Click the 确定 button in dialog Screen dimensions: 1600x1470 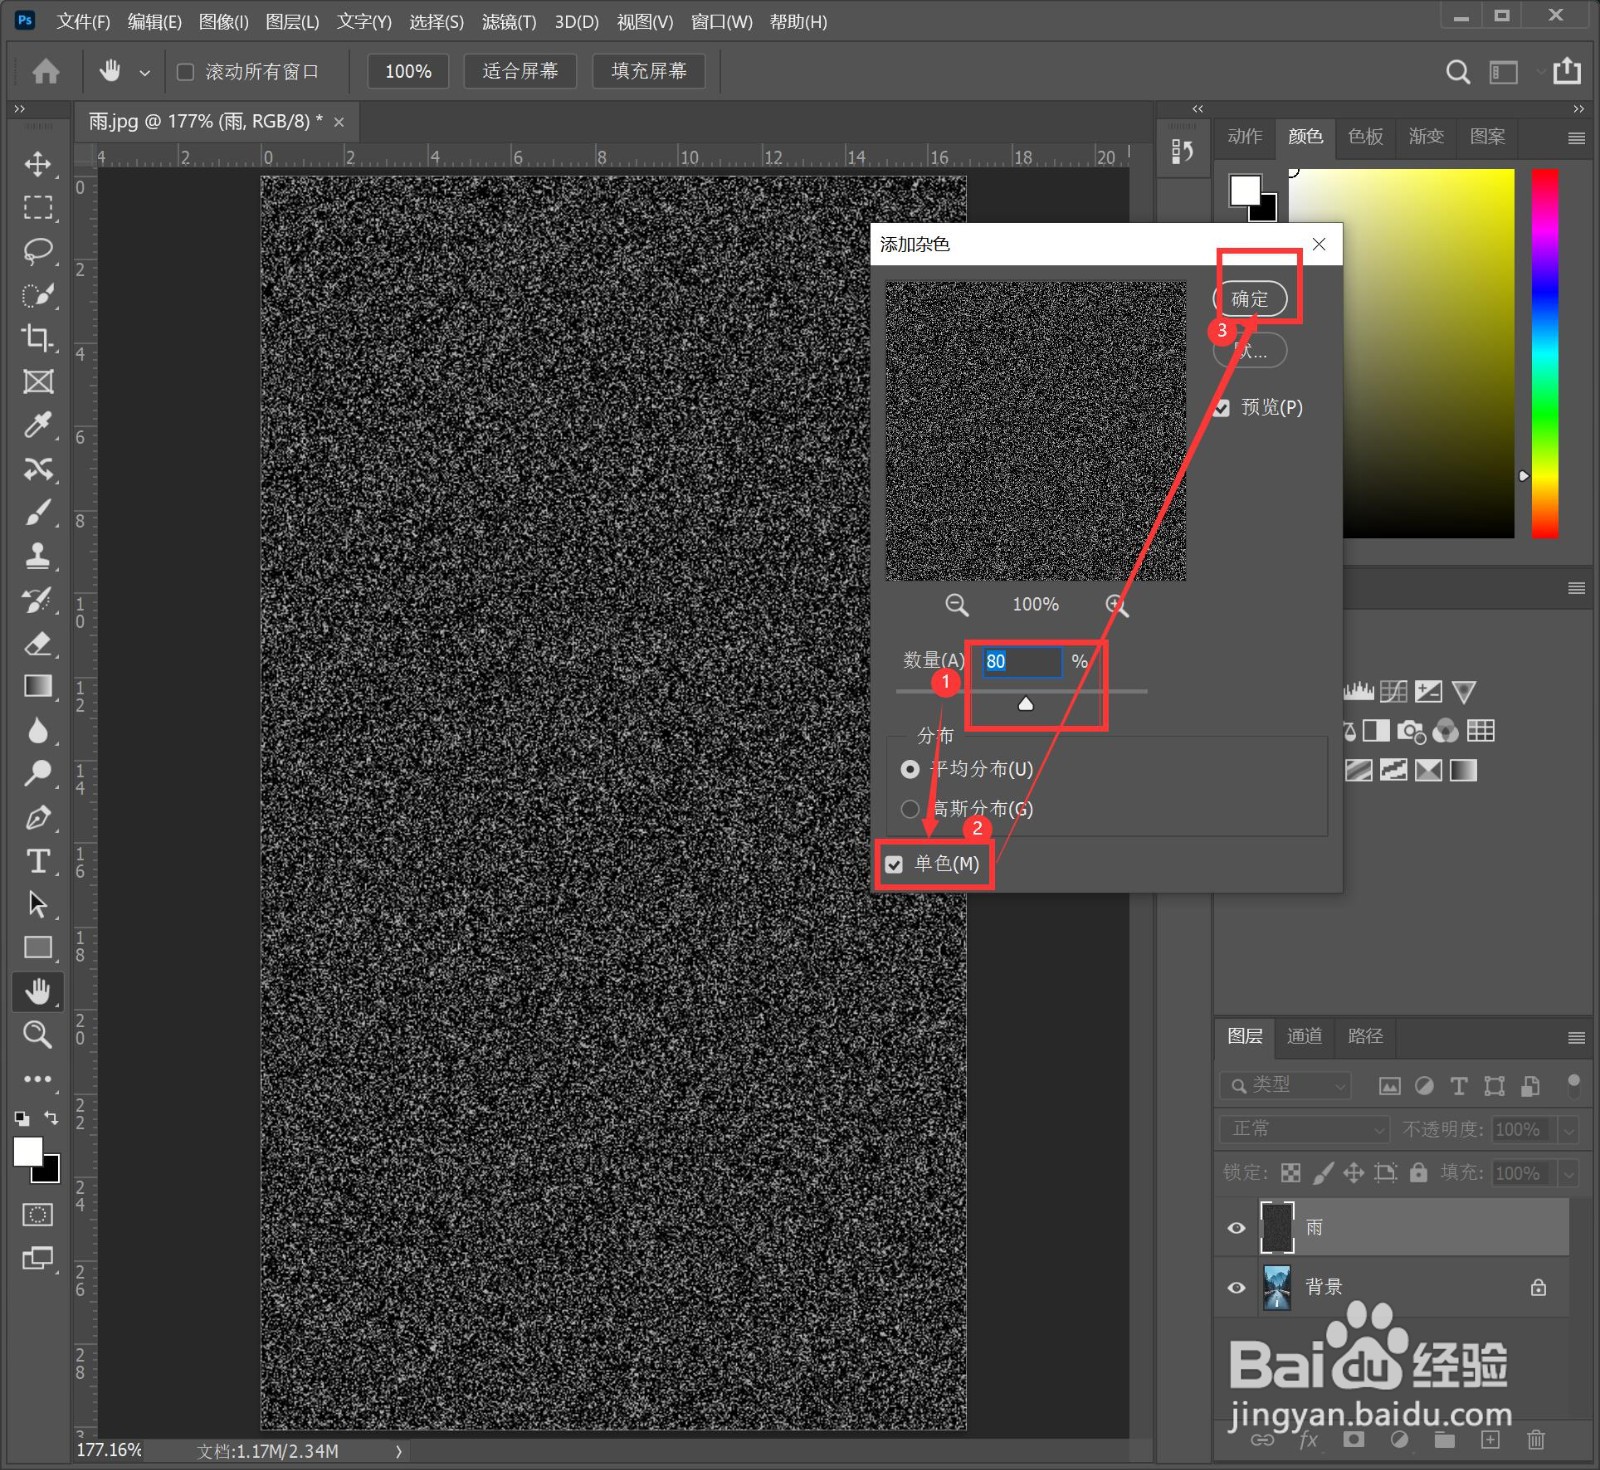pos(1250,299)
